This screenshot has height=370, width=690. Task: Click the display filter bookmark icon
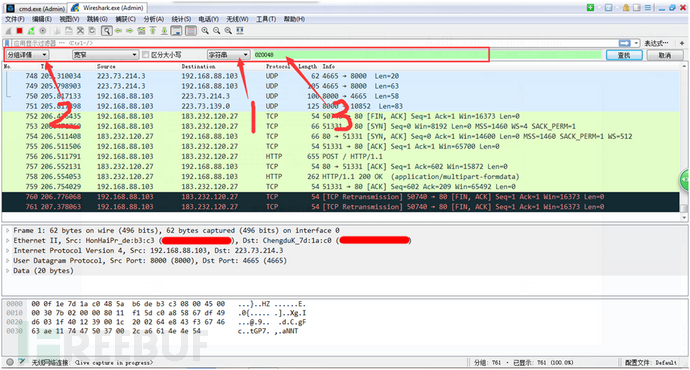point(7,43)
